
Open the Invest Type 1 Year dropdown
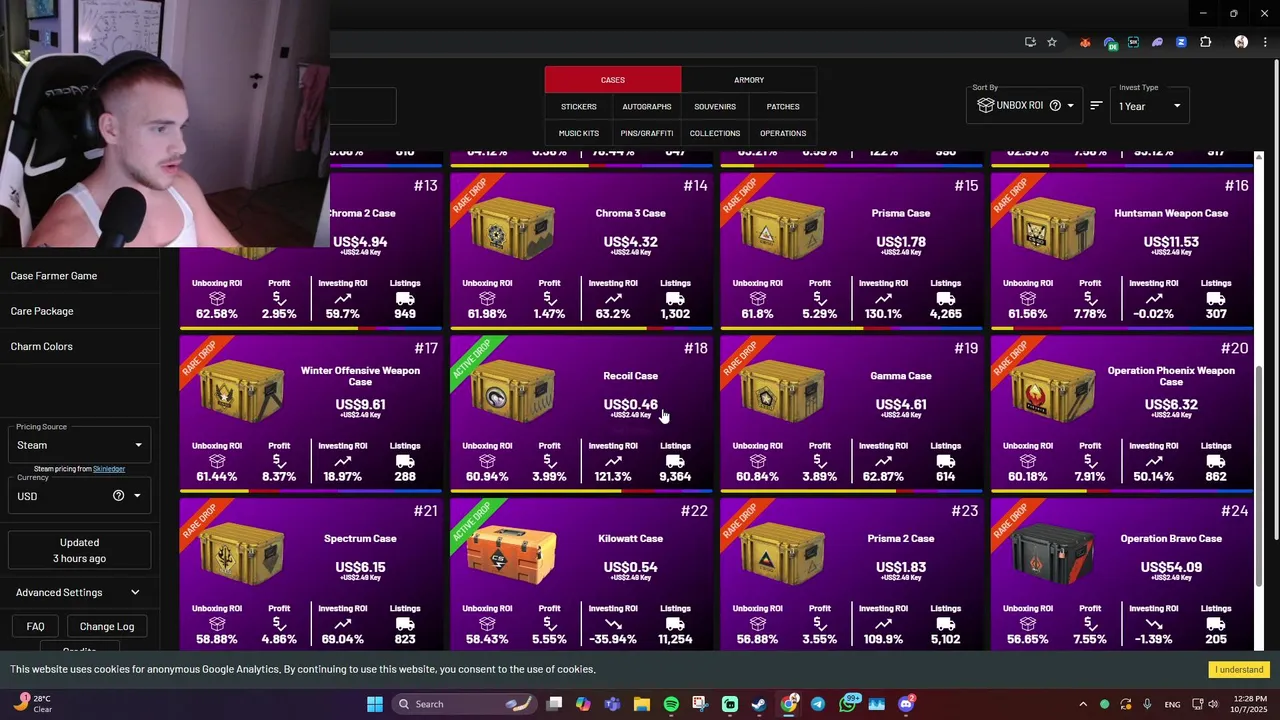tap(1149, 105)
